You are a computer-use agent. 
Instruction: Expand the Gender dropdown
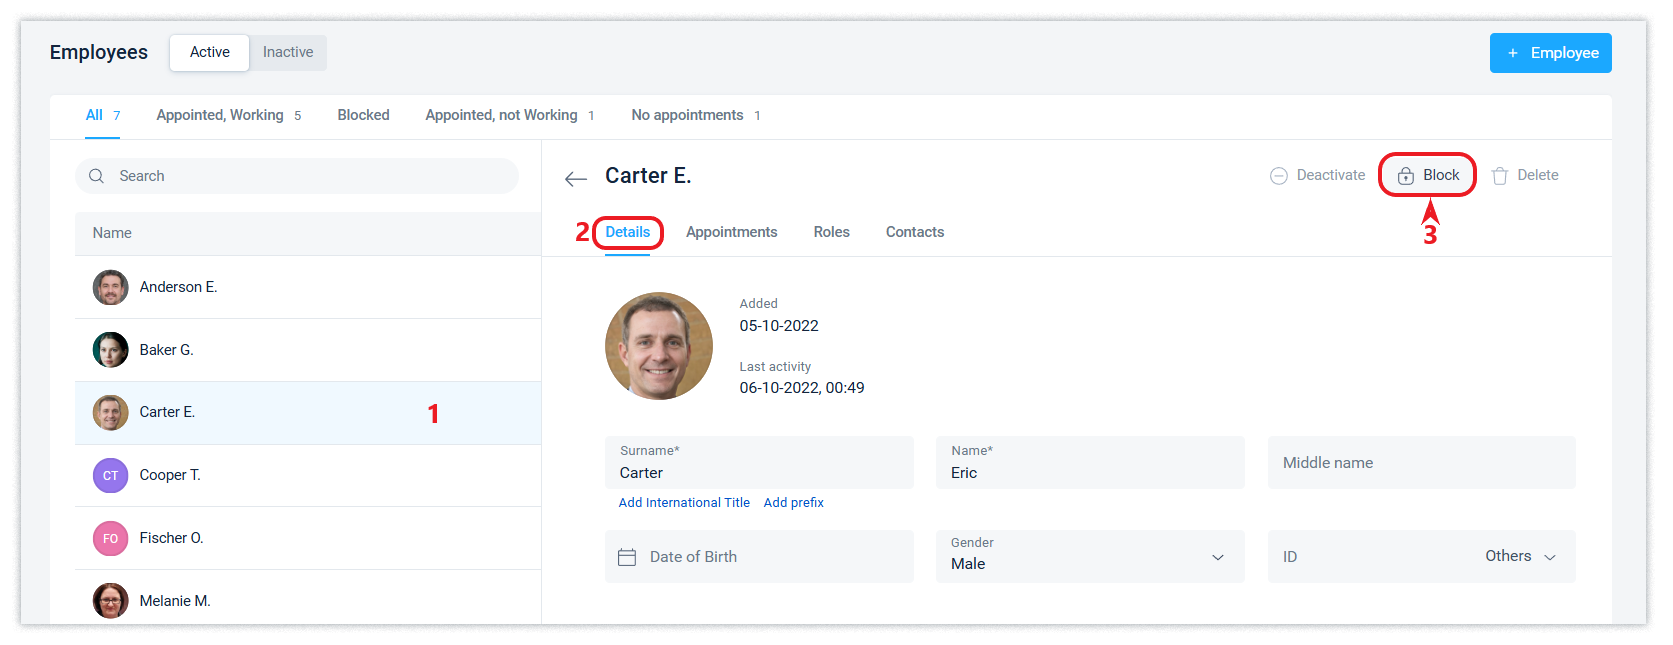(x=1217, y=557)
